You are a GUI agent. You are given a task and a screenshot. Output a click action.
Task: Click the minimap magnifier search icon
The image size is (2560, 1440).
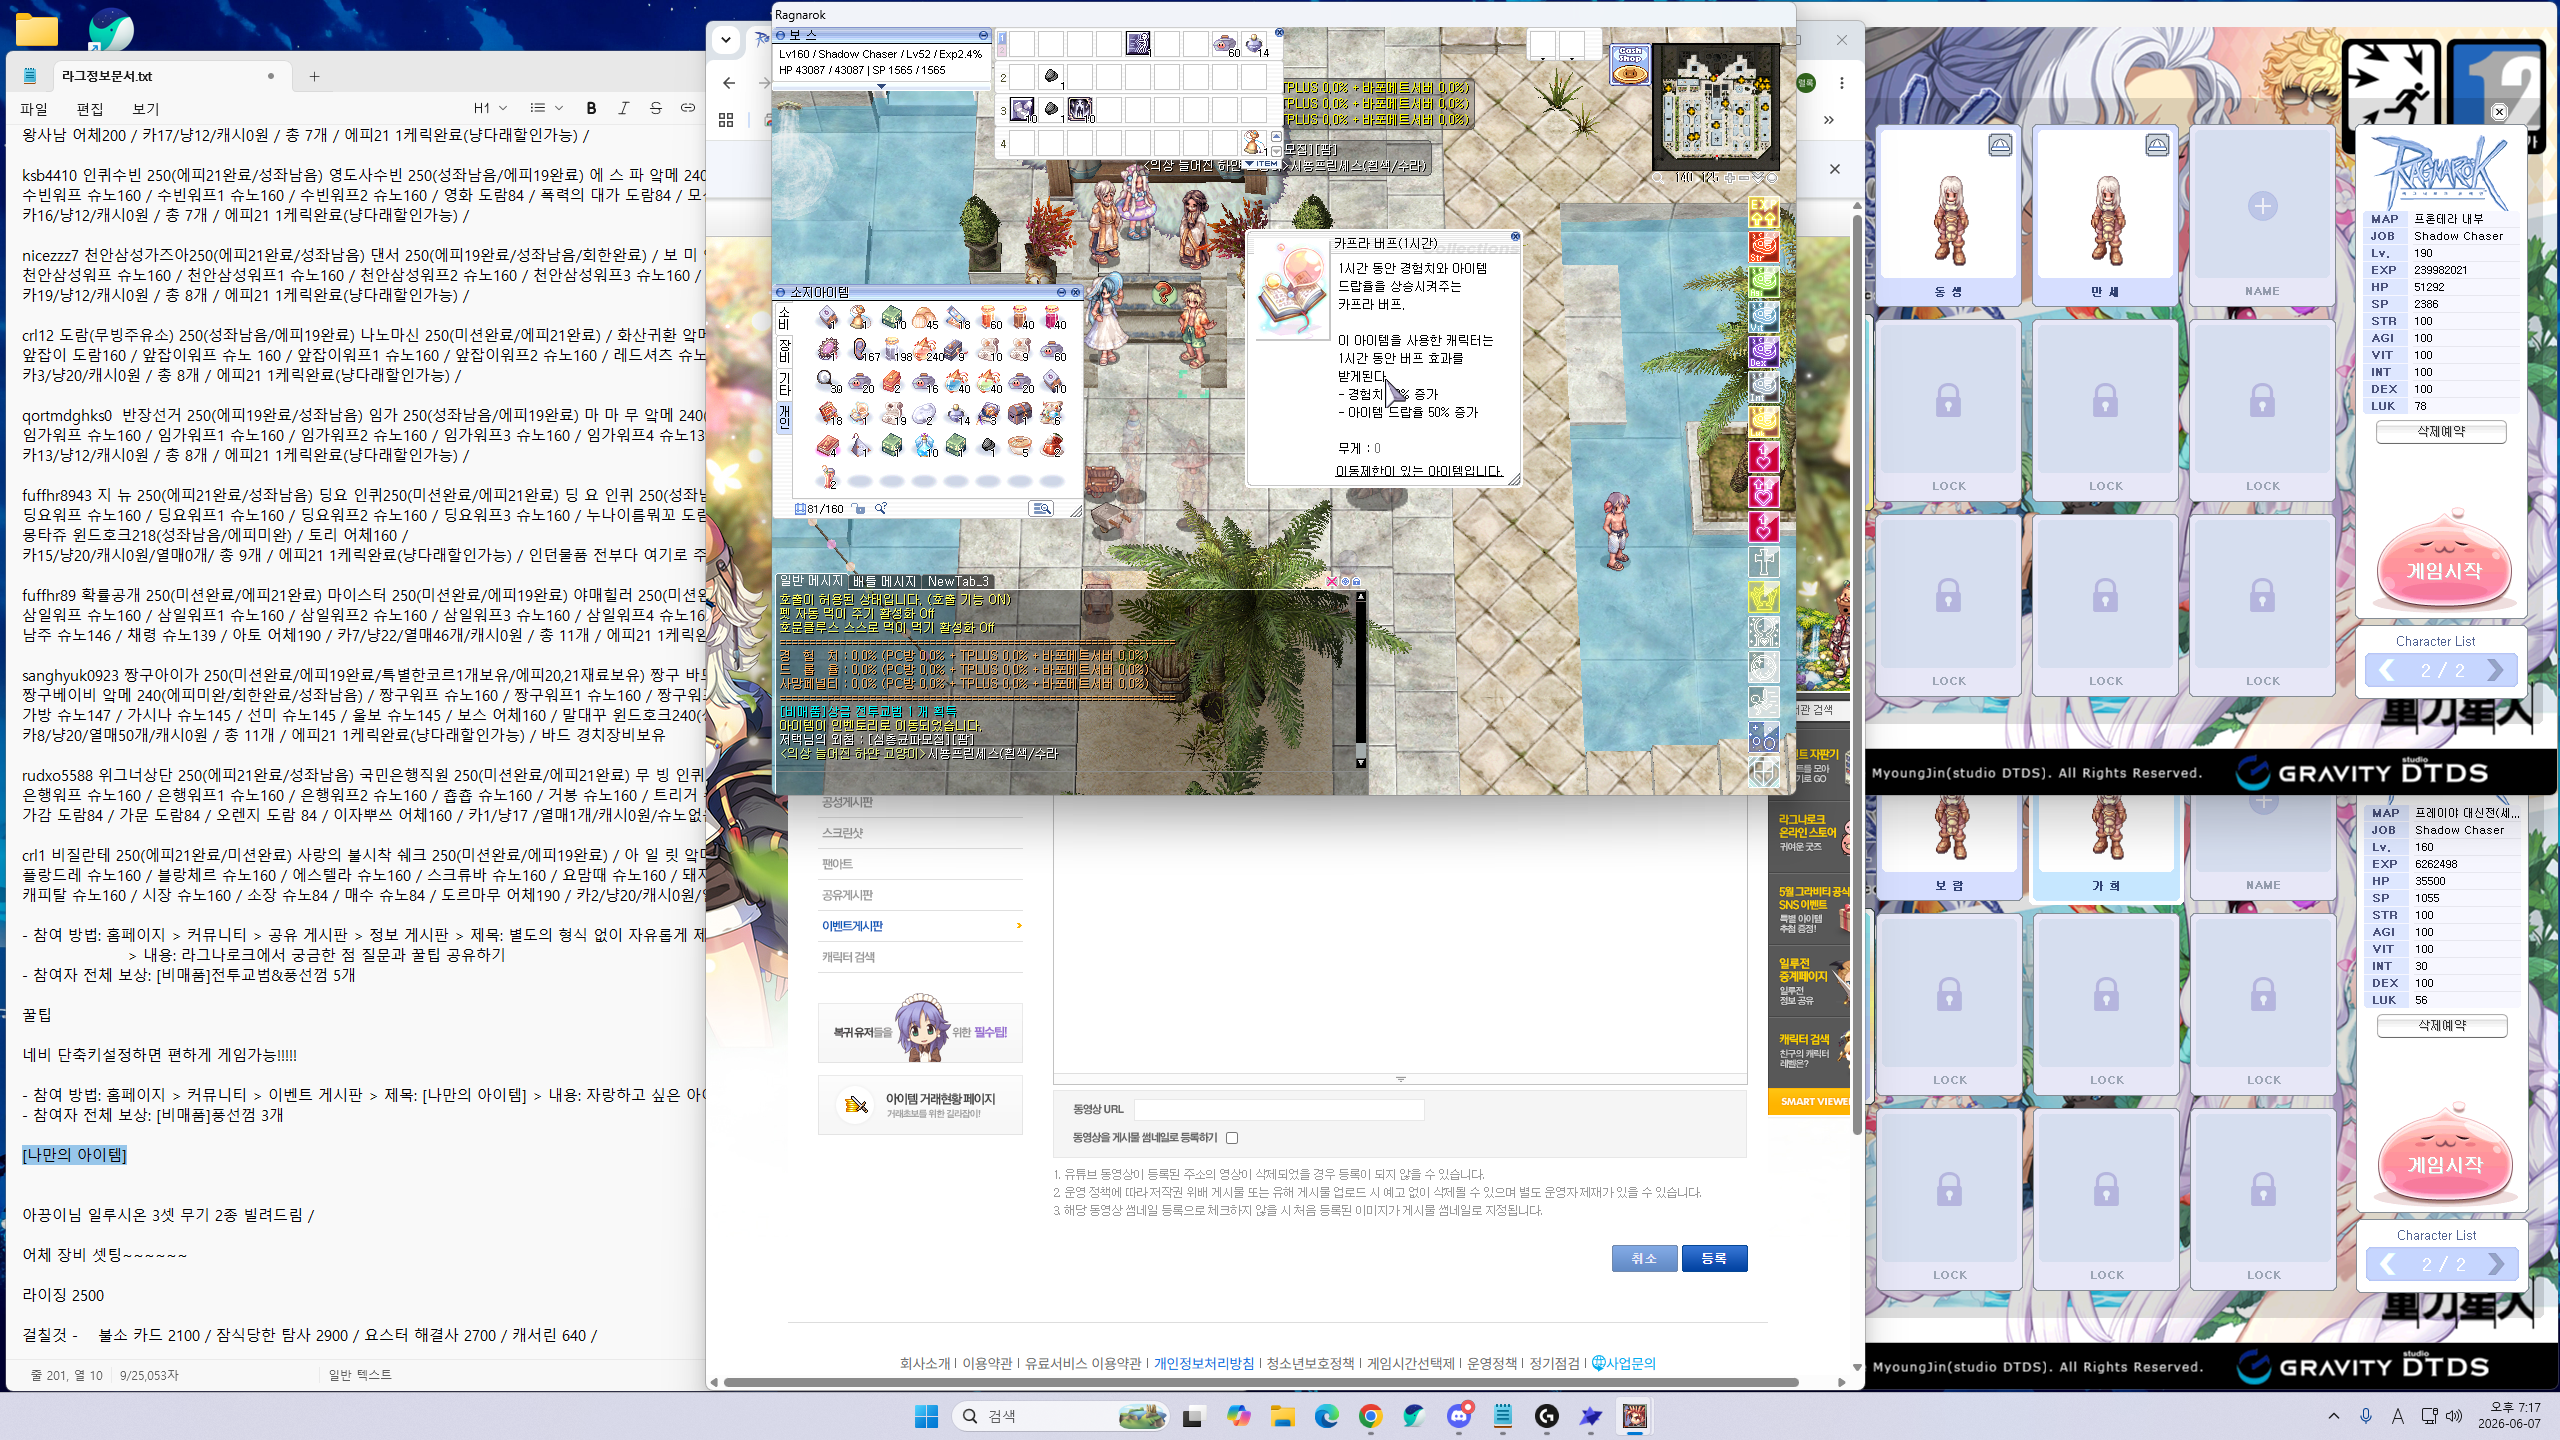click(1658, 177)
